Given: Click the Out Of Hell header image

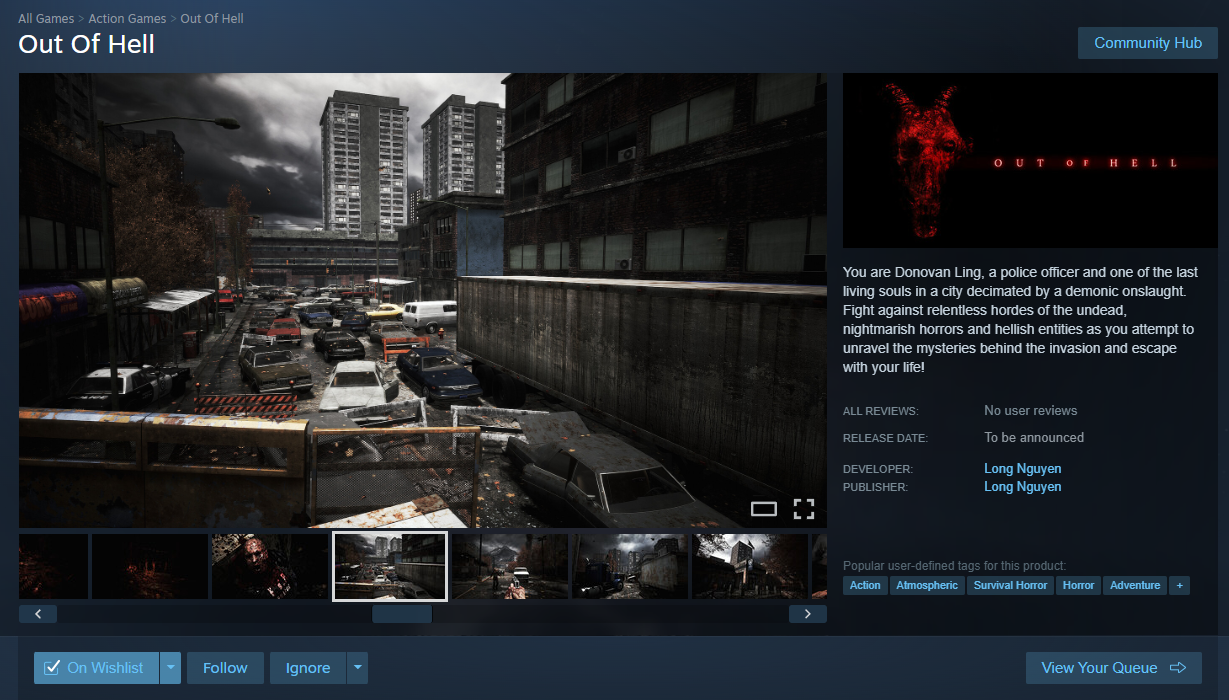Looking at the screenshot, I should 1031,160.
